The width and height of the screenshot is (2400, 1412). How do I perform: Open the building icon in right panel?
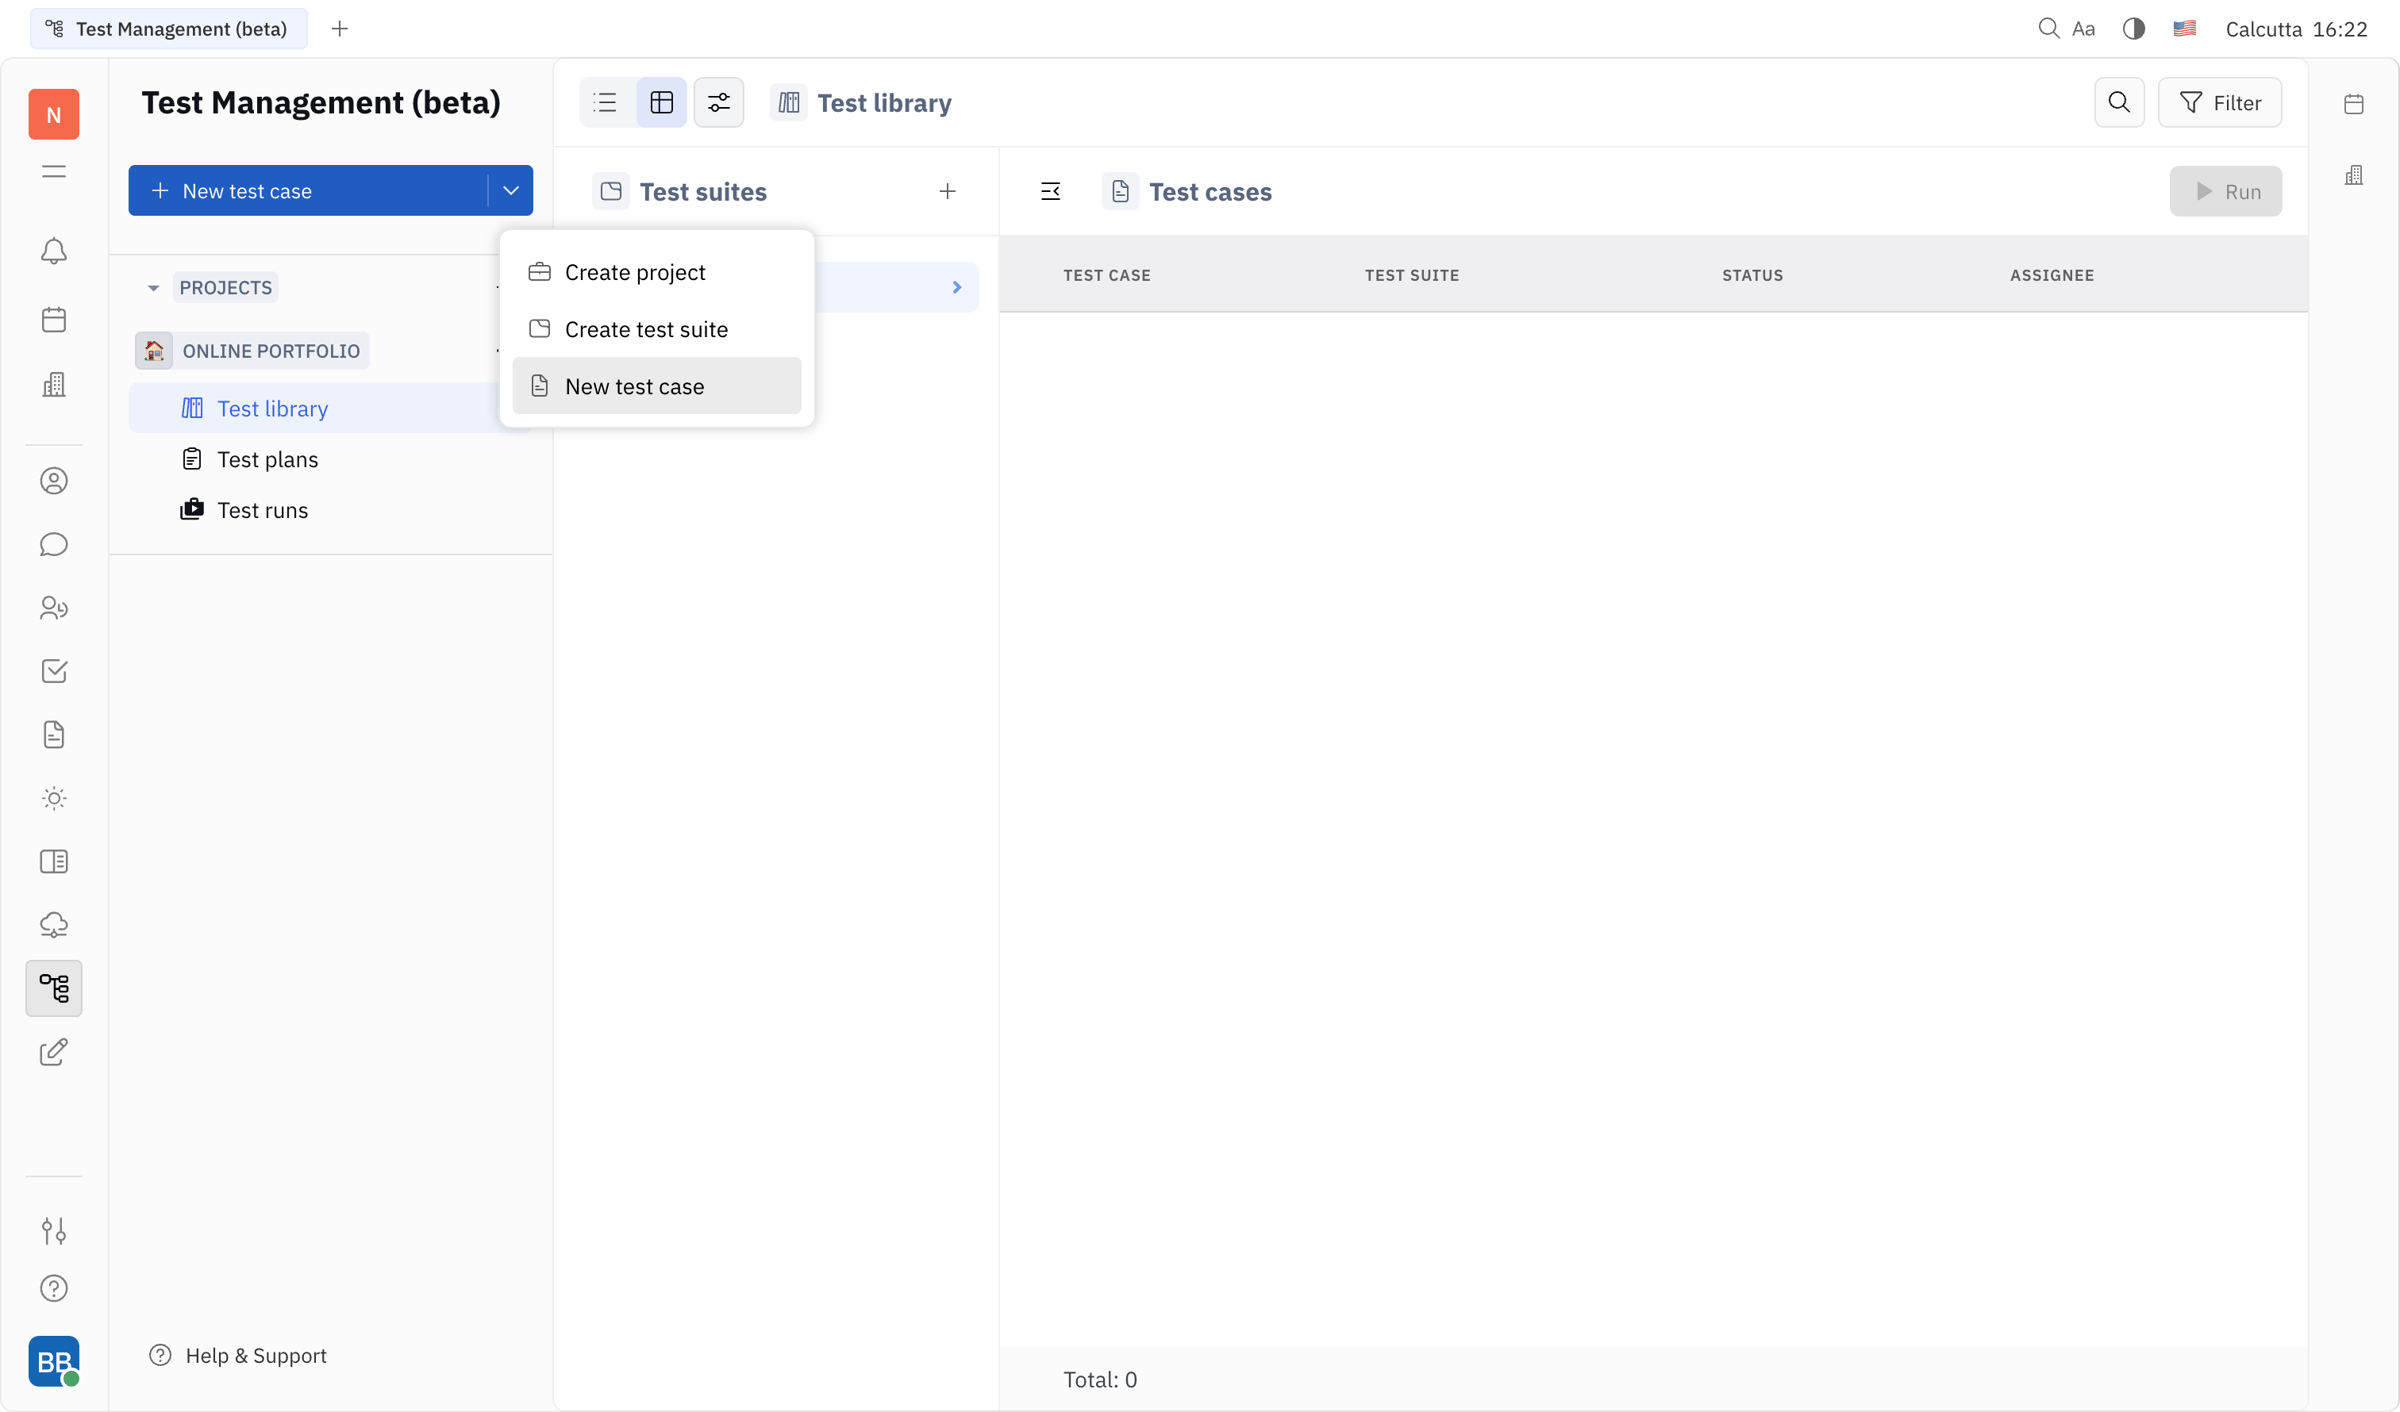(x=2354, y=176)
